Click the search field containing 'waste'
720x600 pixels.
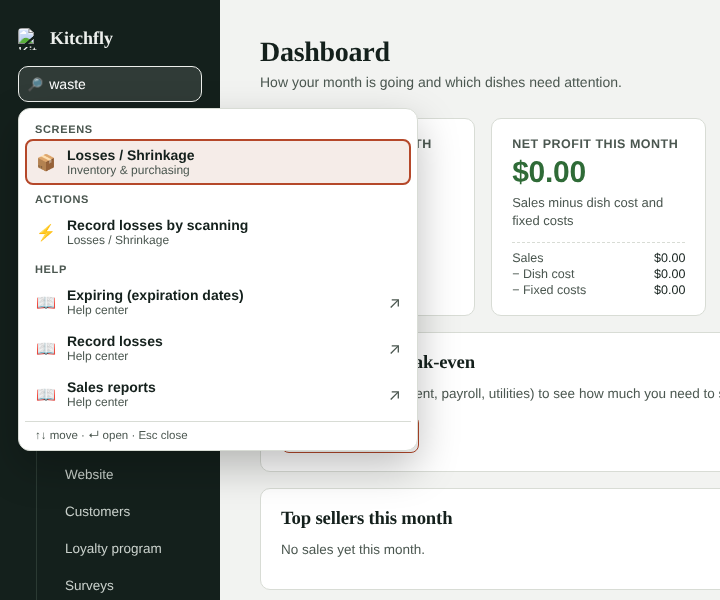(x=110, y=84)
